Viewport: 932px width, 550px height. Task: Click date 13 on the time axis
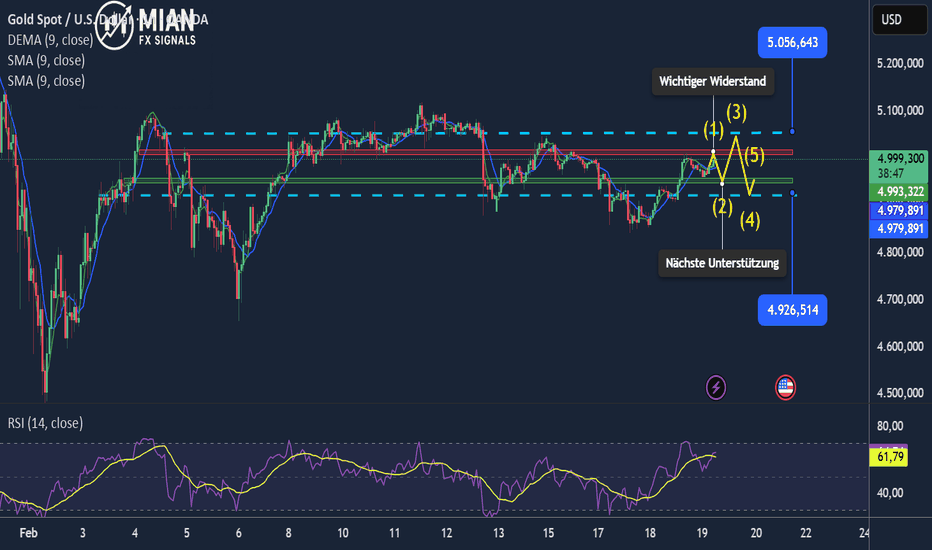[x=498, y=533]
